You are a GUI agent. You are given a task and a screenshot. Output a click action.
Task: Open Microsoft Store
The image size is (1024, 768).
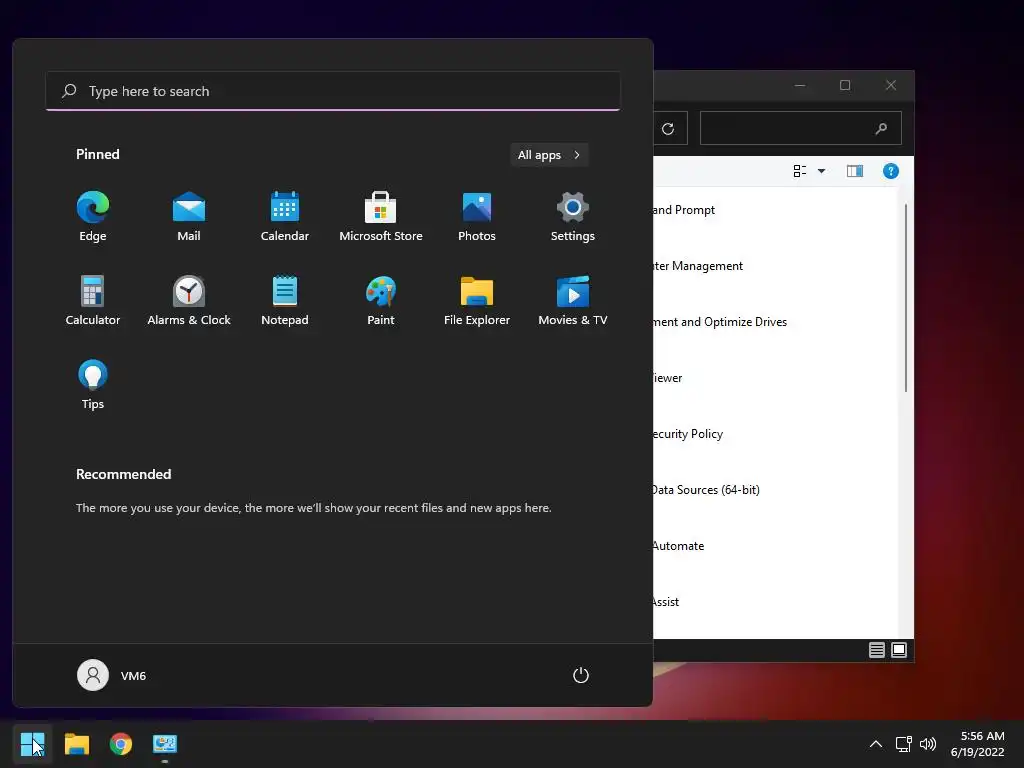pos(381,217)
